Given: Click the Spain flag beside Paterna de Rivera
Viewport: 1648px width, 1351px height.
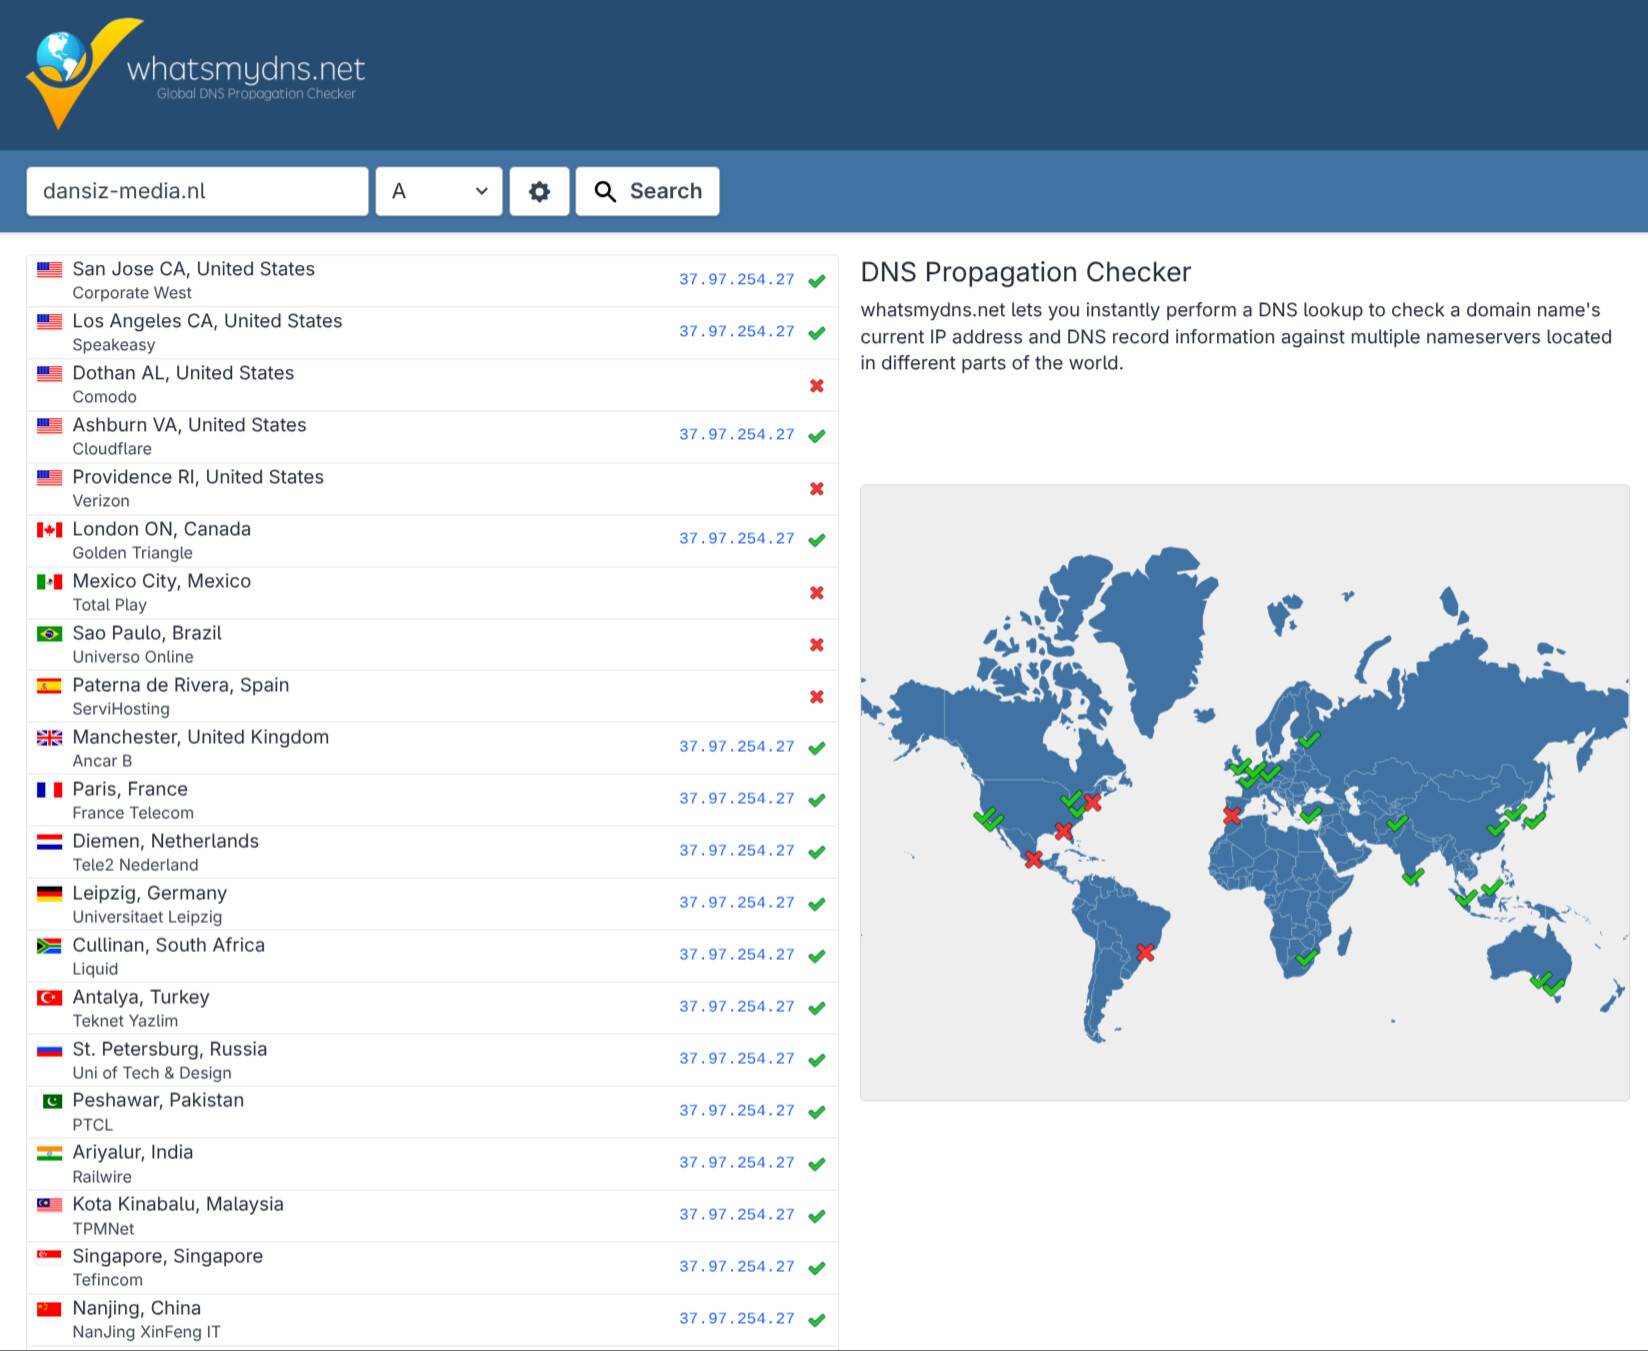Looking at the screenshot, I should click(x=49, y=685).
